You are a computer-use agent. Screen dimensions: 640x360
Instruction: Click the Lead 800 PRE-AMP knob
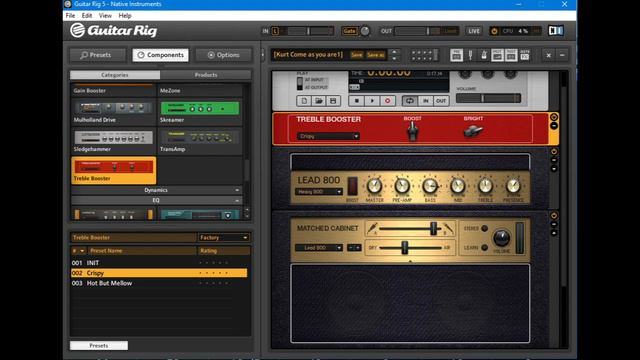(x=402, y=186)
